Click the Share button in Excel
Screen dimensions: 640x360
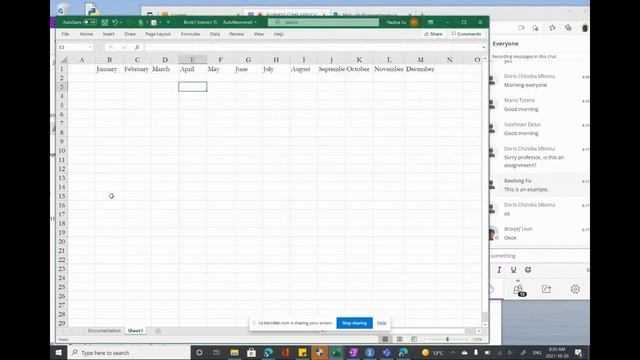tap(433, 34)
